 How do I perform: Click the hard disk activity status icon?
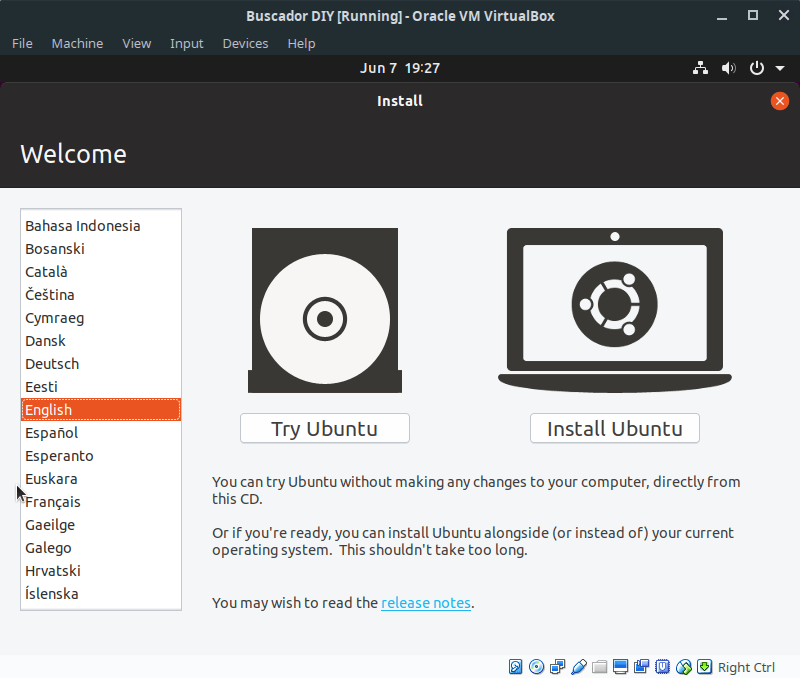[515, 667]
